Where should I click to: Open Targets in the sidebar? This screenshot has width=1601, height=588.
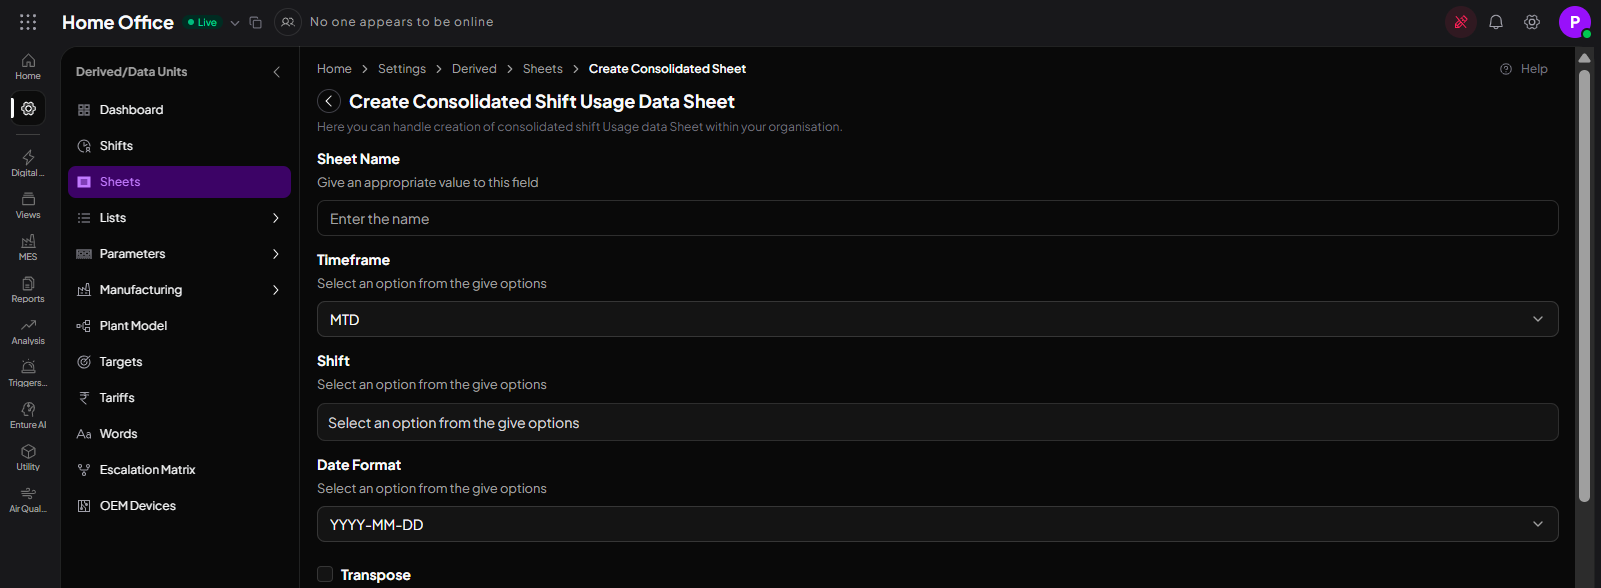[179, 362]
